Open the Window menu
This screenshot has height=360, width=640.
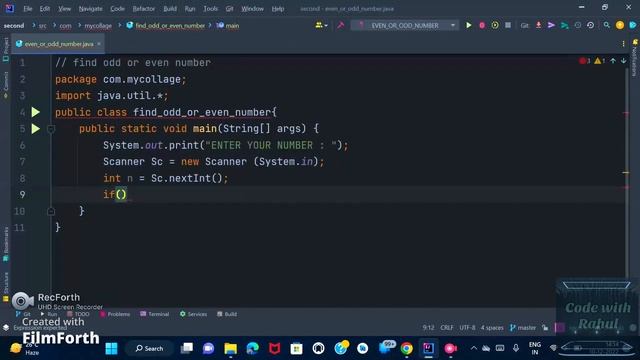point(252,9)
